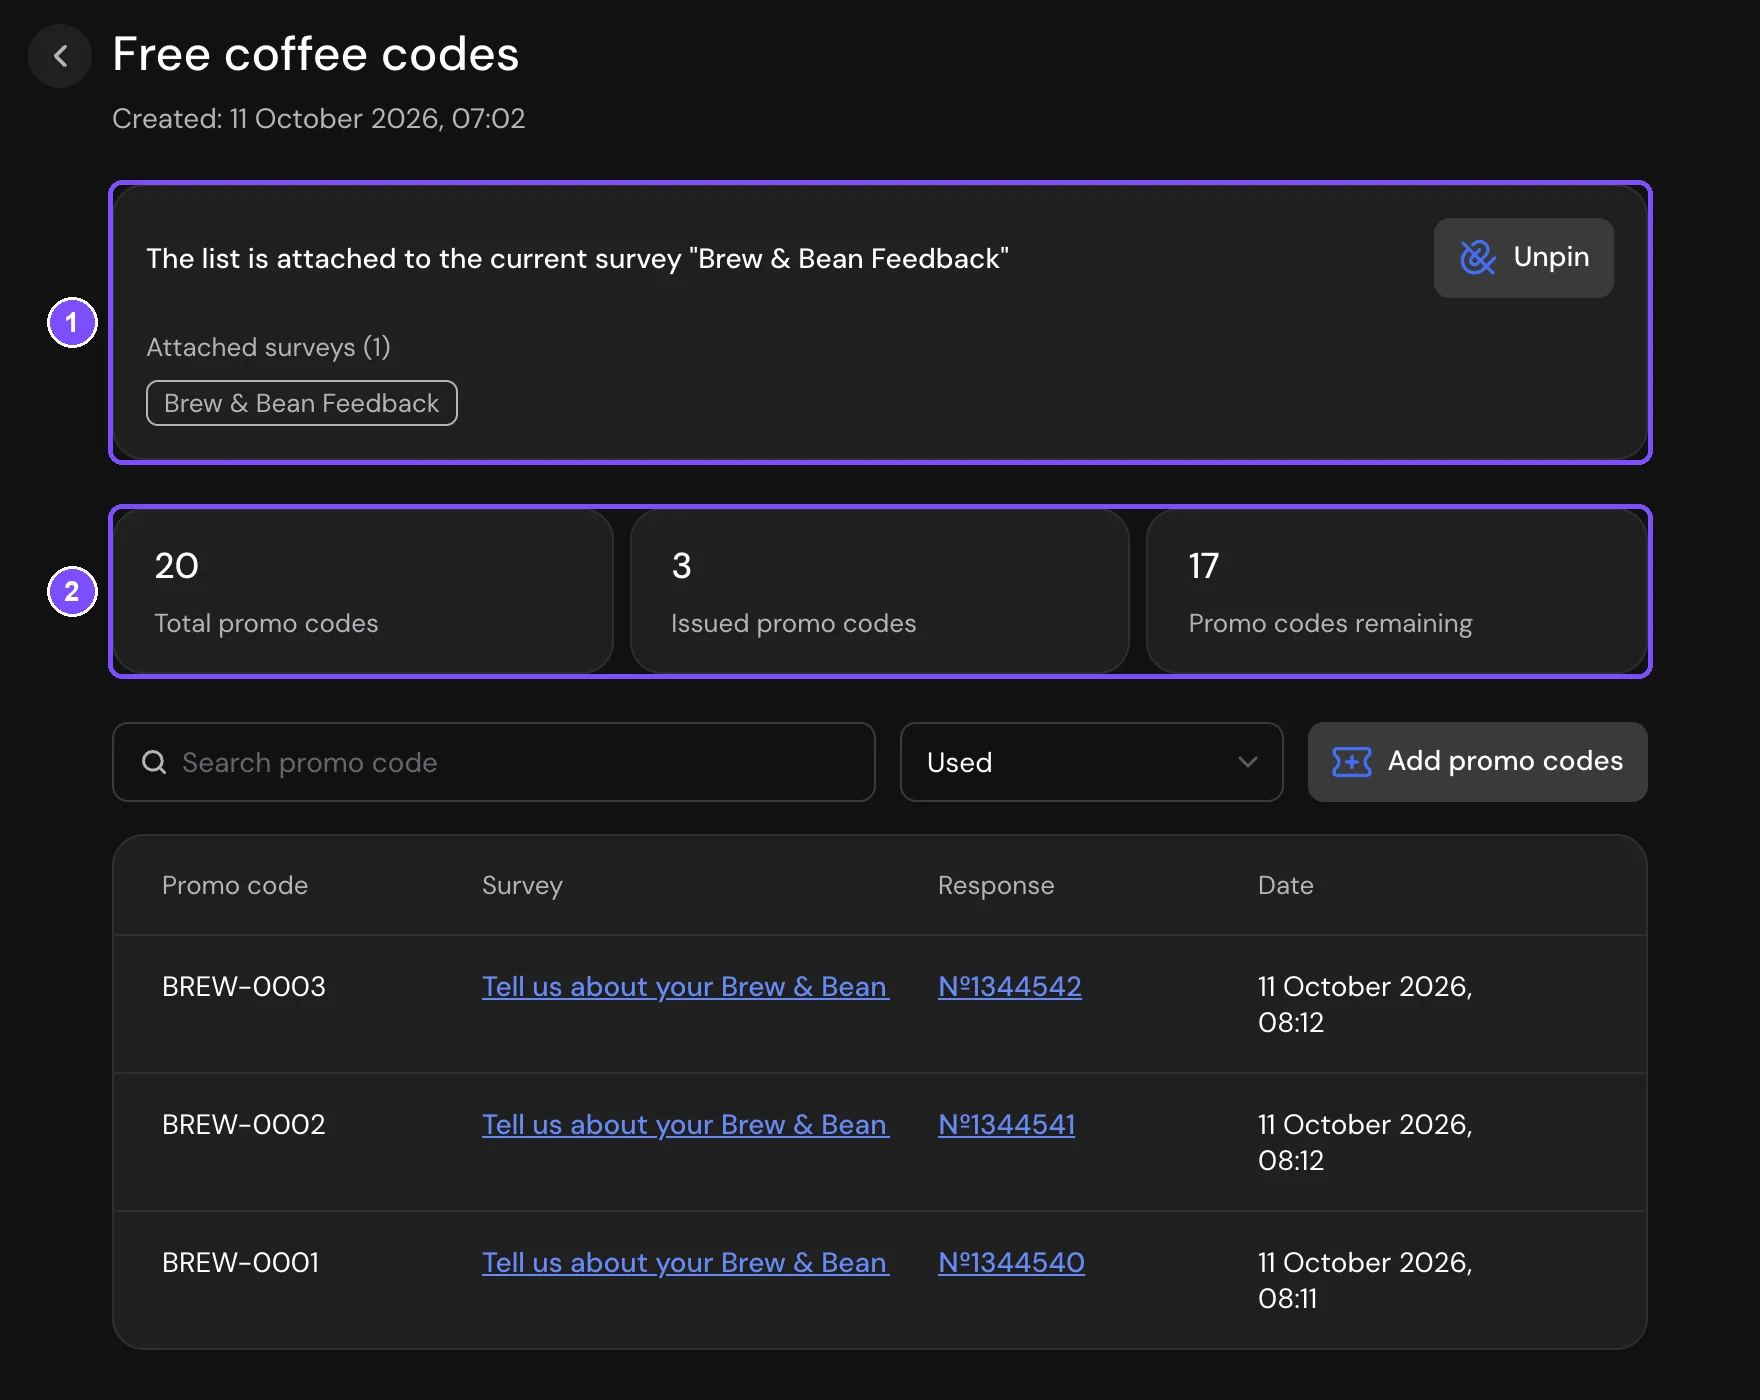Open survey link in BREW-0002 row
1760x1400 pixels.
coord(685,1125)
